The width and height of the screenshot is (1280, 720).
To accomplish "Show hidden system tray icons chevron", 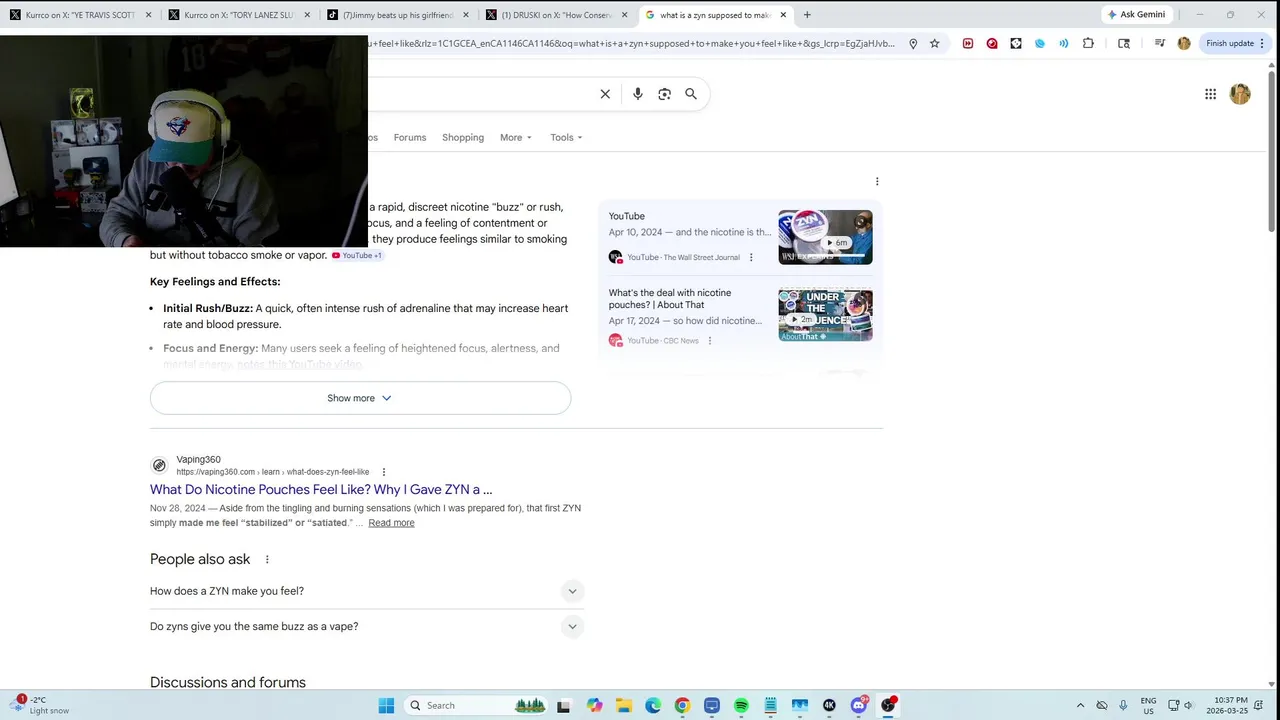I will click(x=1080, y=706).
